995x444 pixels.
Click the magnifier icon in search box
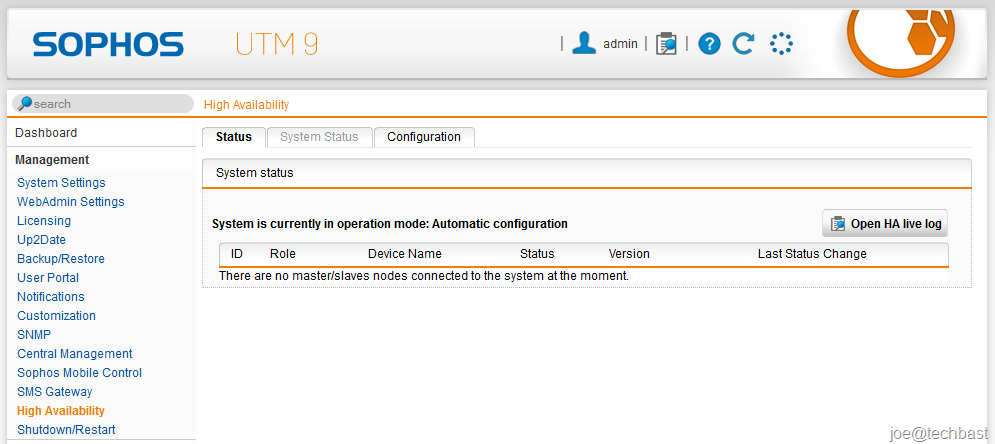[25, 103]
